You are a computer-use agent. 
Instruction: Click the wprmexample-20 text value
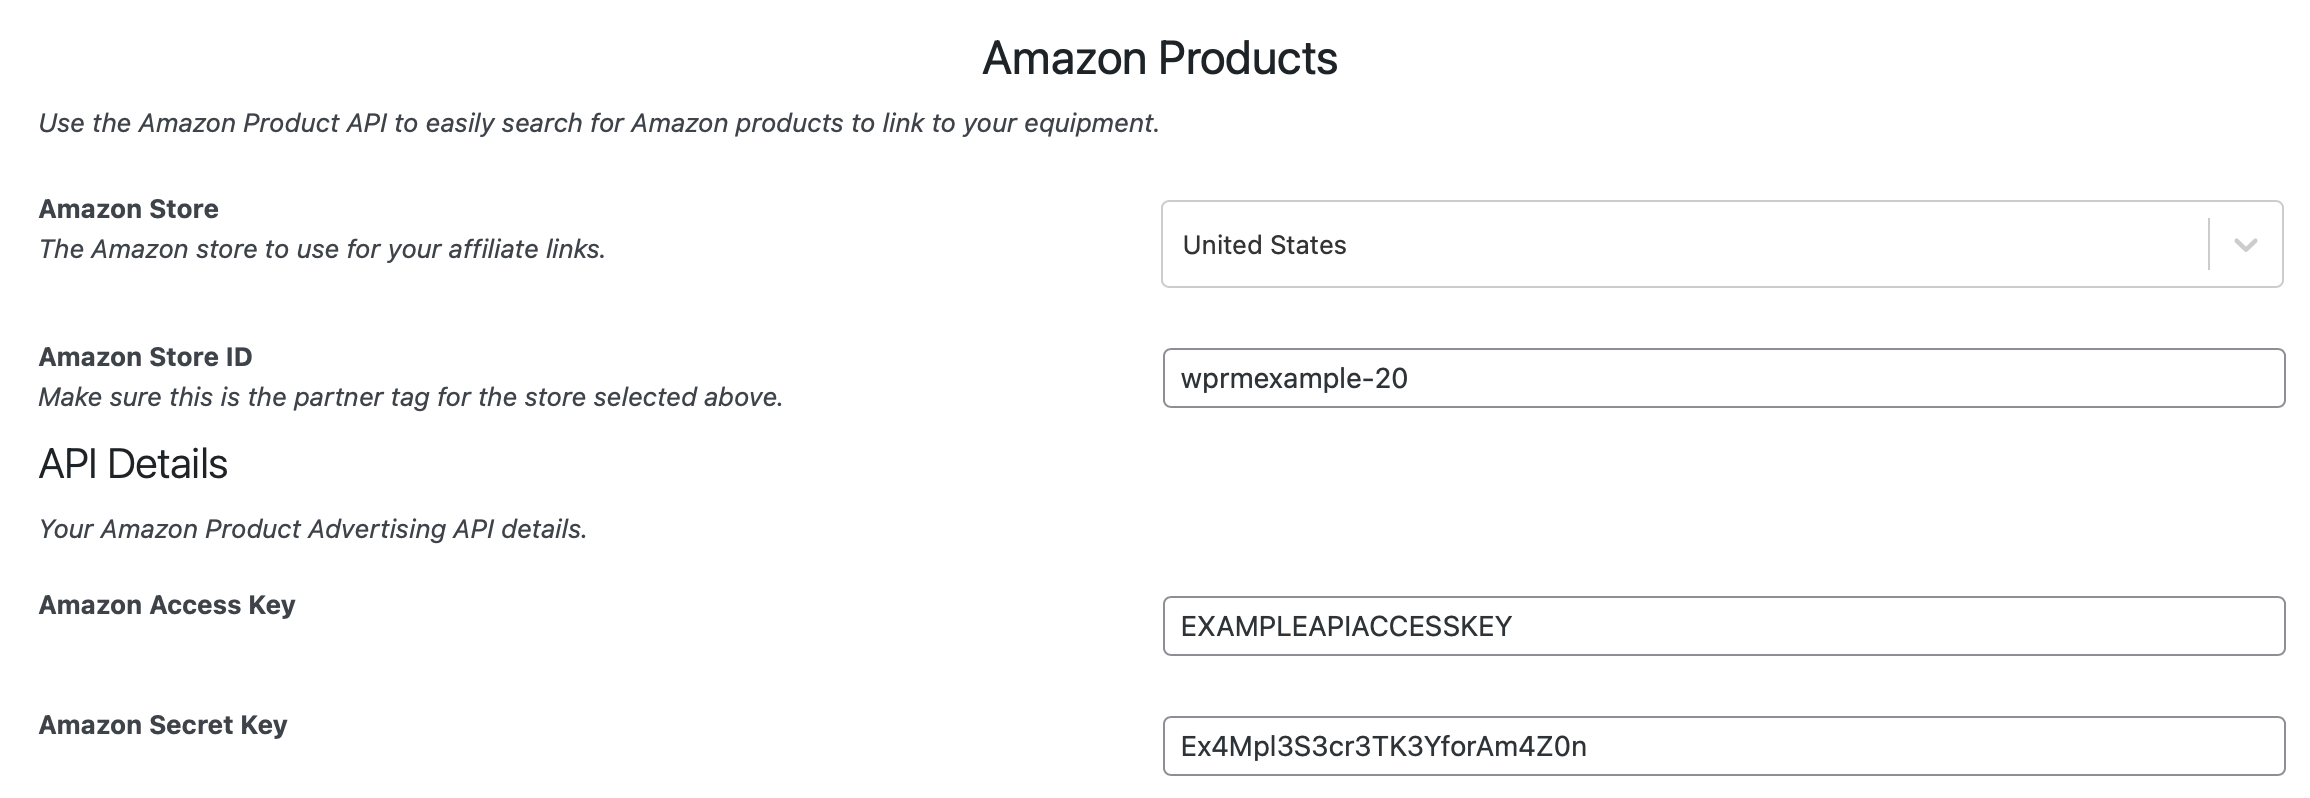click(1294, 378)
